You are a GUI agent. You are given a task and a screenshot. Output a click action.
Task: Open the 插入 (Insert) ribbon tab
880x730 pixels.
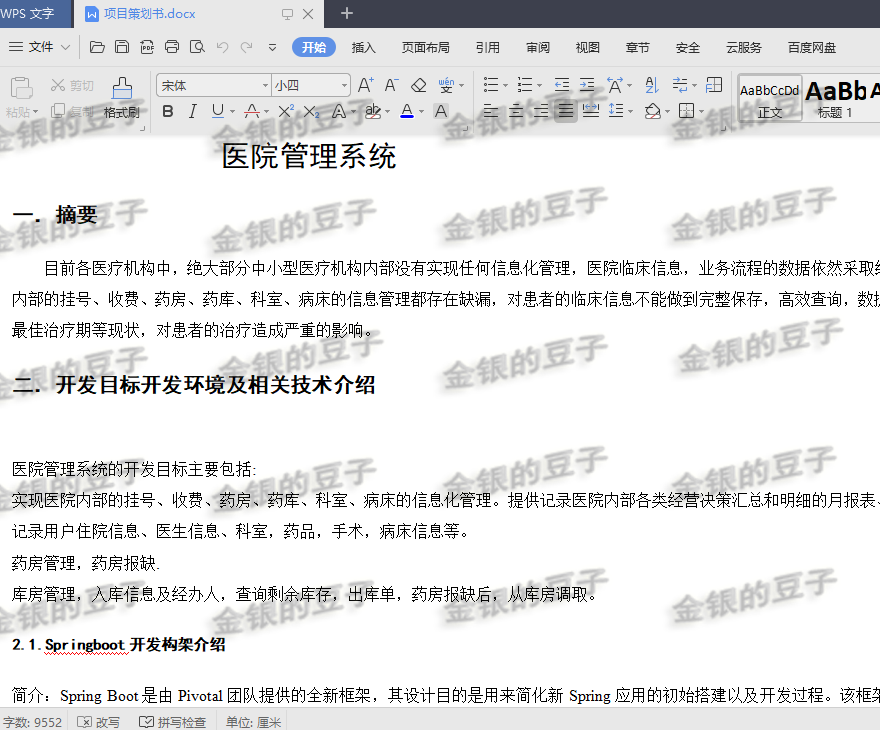point(364,47)
